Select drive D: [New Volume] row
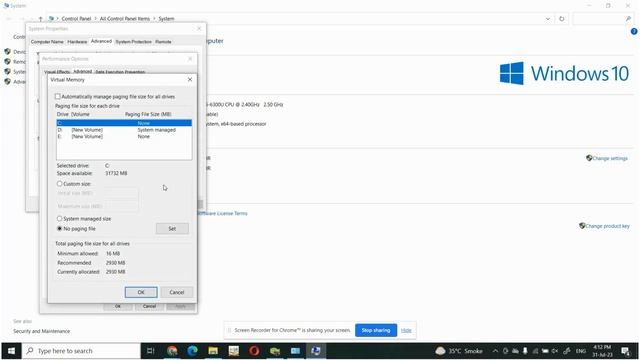The height and width of the screenshot is (360, 640). (x=124, y=130)
